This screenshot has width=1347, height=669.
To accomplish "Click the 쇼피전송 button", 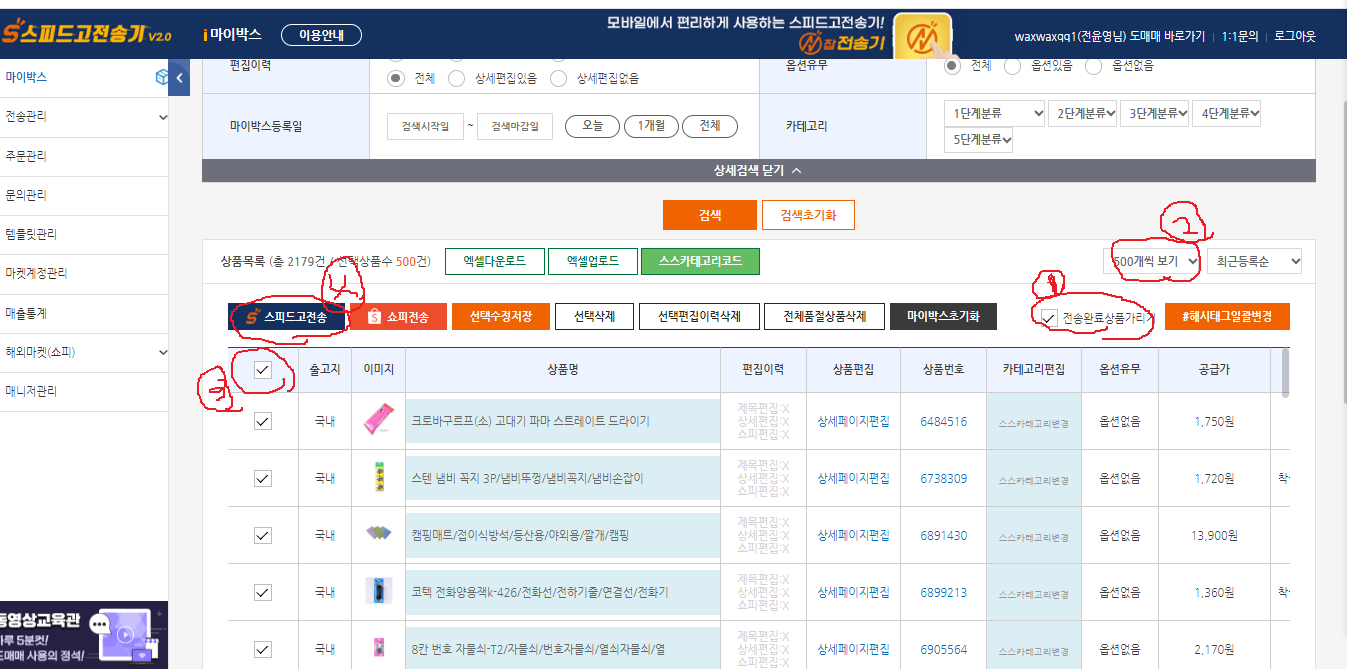I will point(397,317).
